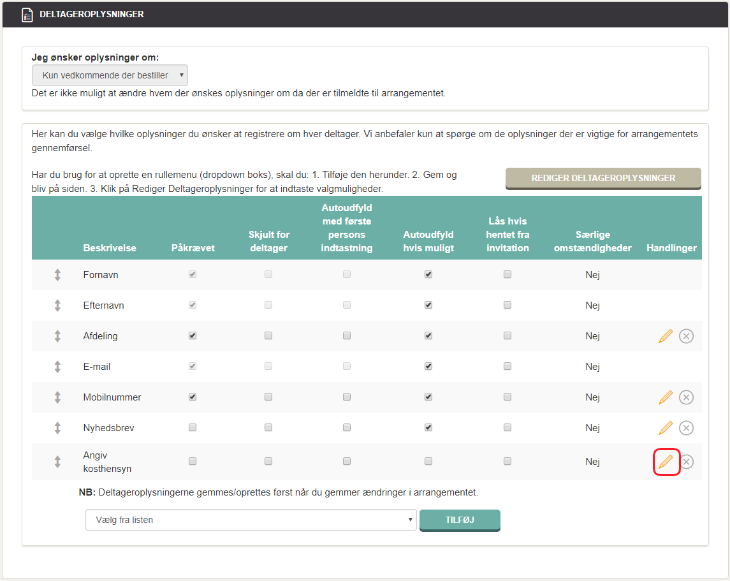Delete the Afdeling field with X icon

point(686,336)
